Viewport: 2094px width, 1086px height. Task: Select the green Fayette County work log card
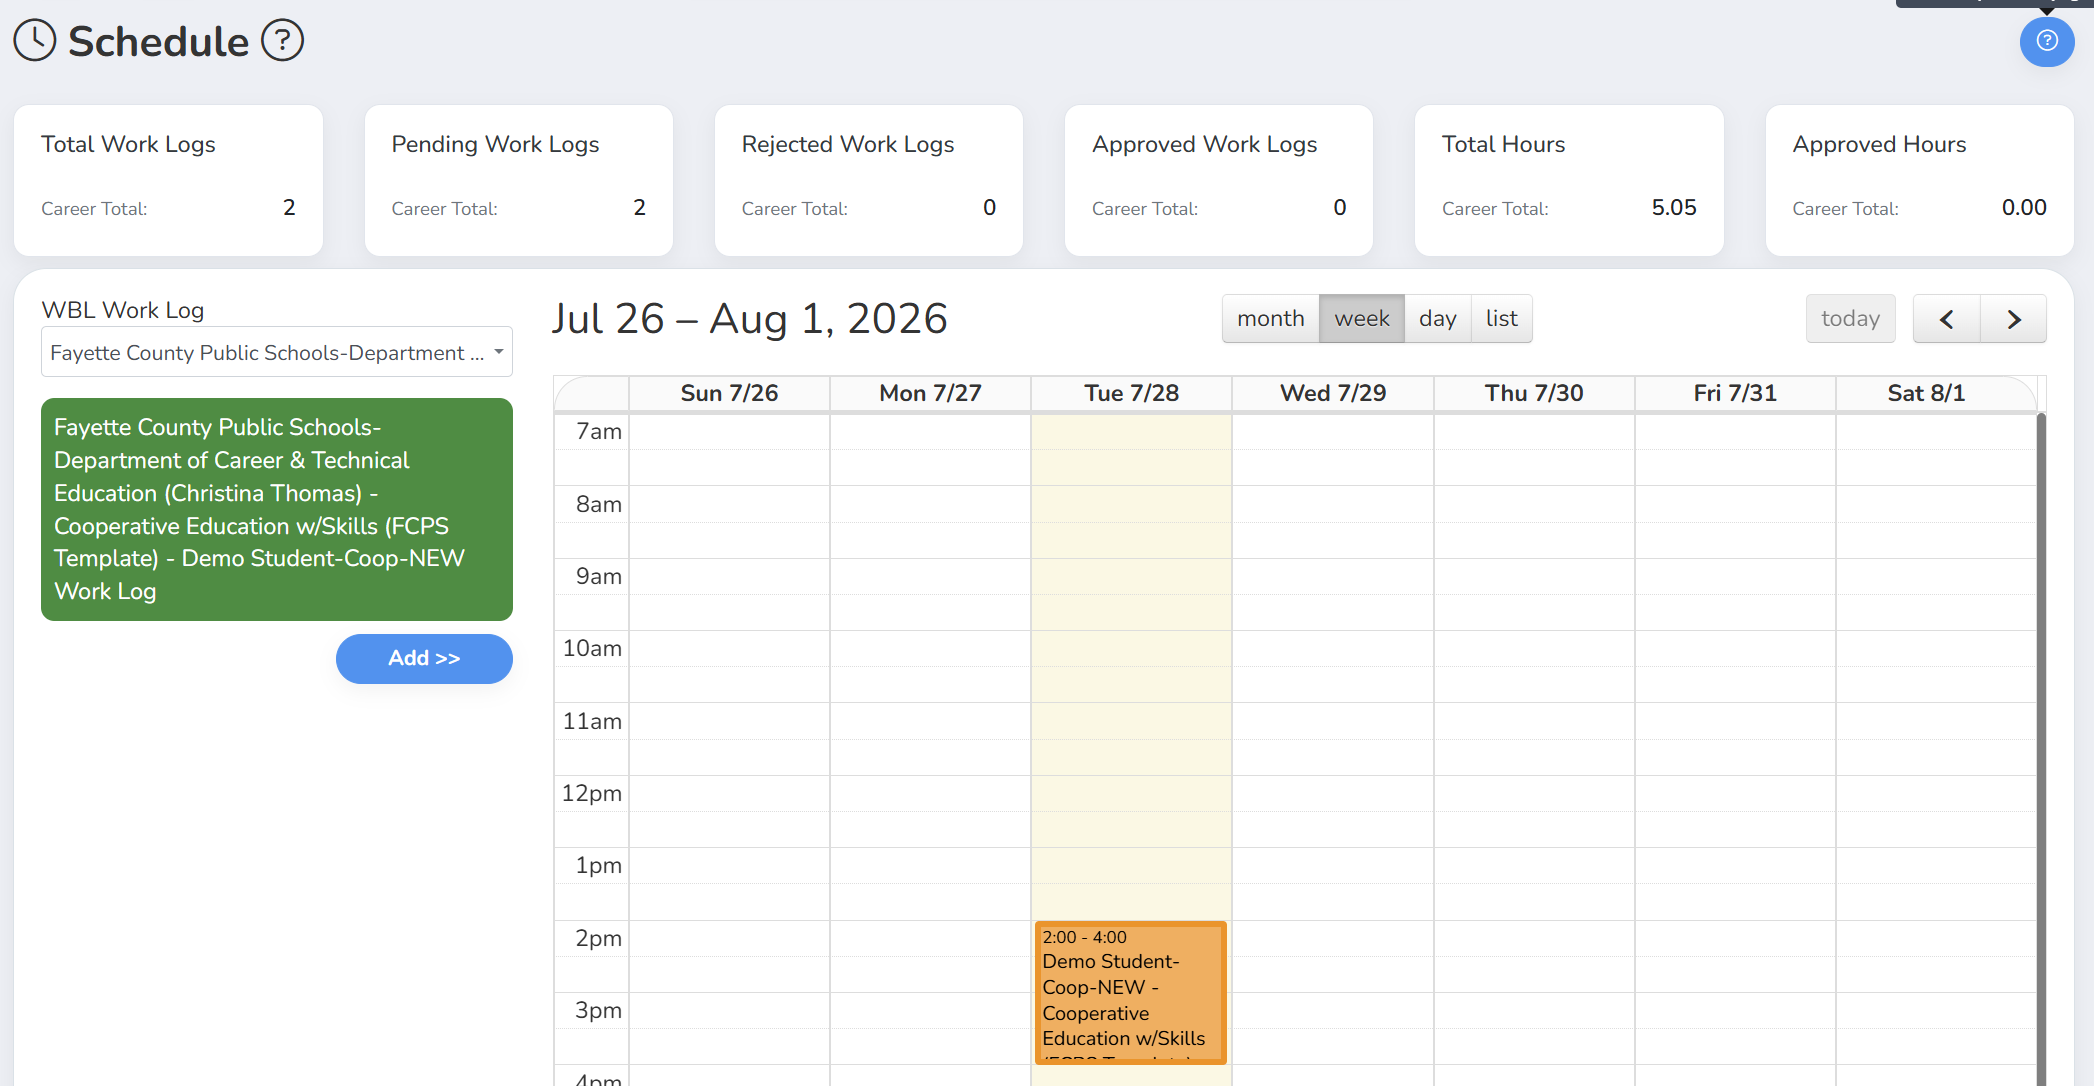tap(277, 509)
